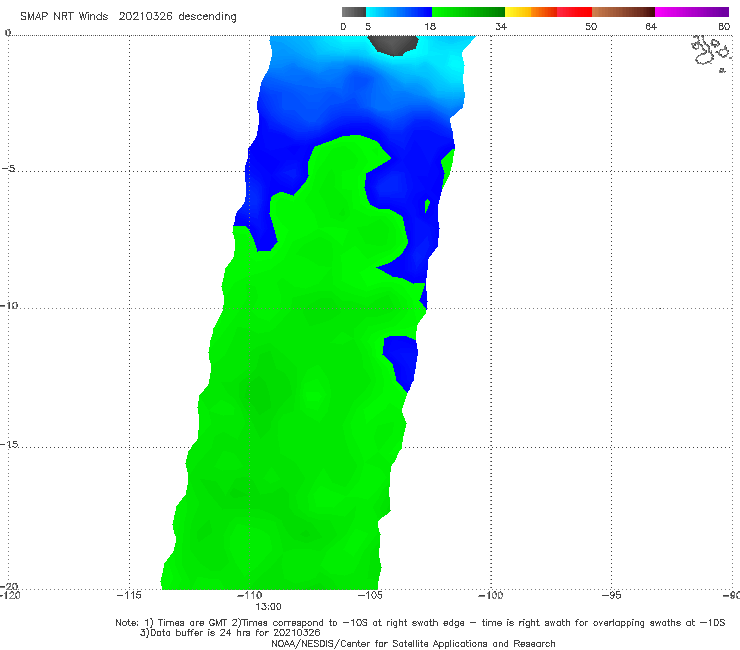This screenshot has height=650, width=740.
Task: Click the '50' color bar label
Action: (591, 26)
